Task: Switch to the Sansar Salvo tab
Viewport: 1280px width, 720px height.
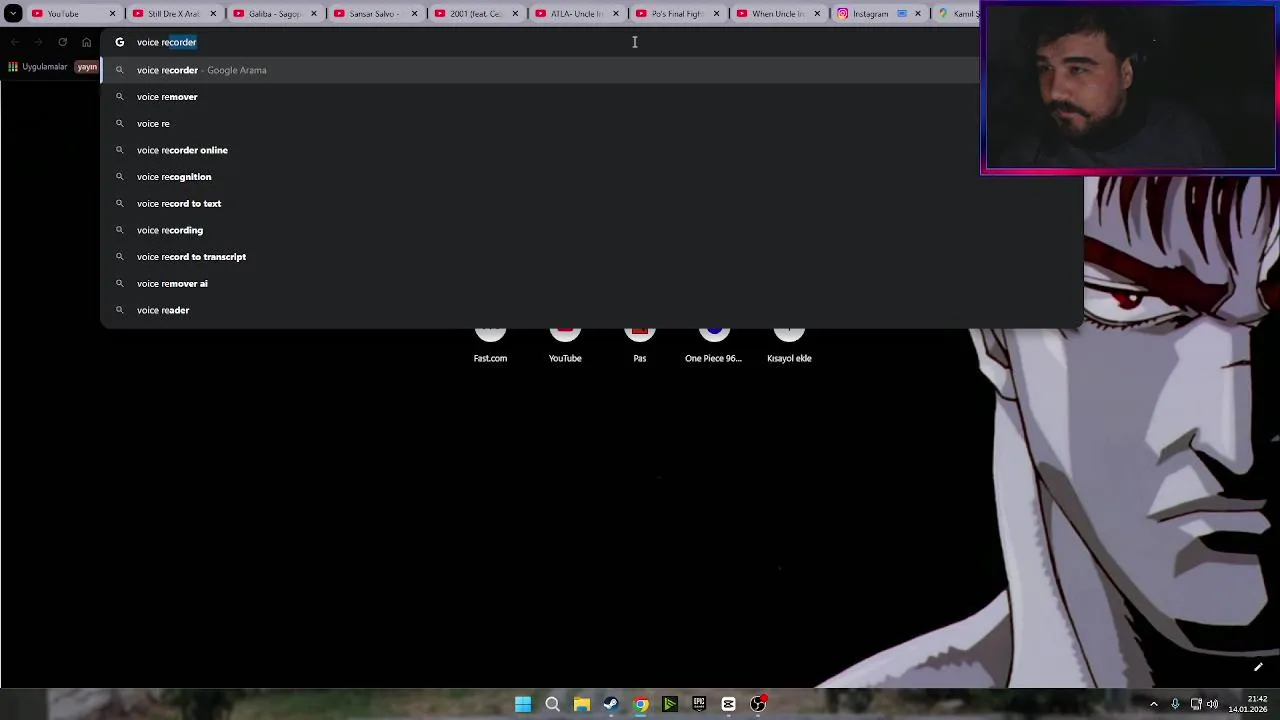Action: click(374, 14)
